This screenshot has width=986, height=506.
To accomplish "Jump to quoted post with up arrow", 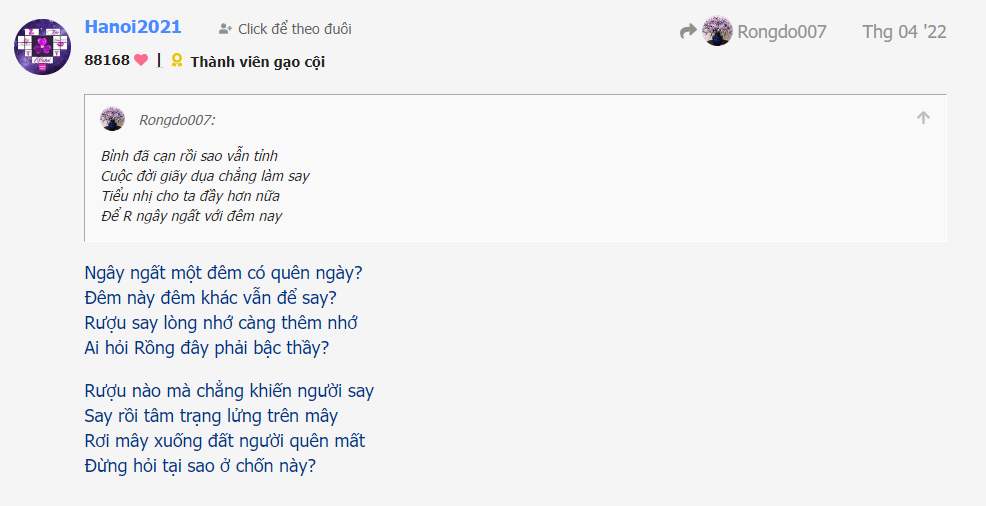I will [923, 118].
